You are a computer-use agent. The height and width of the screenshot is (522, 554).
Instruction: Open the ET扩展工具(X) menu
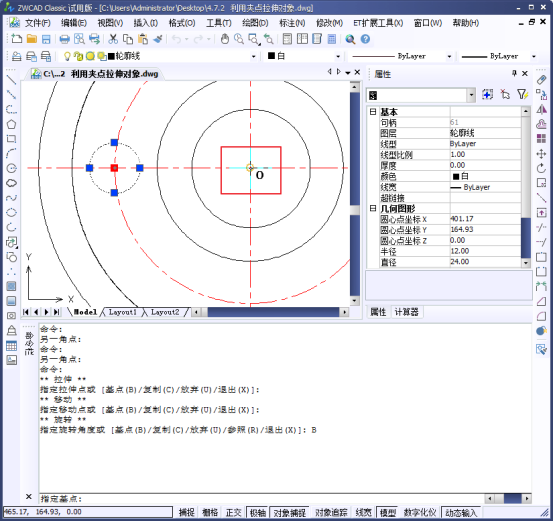(x=378, y=23)
